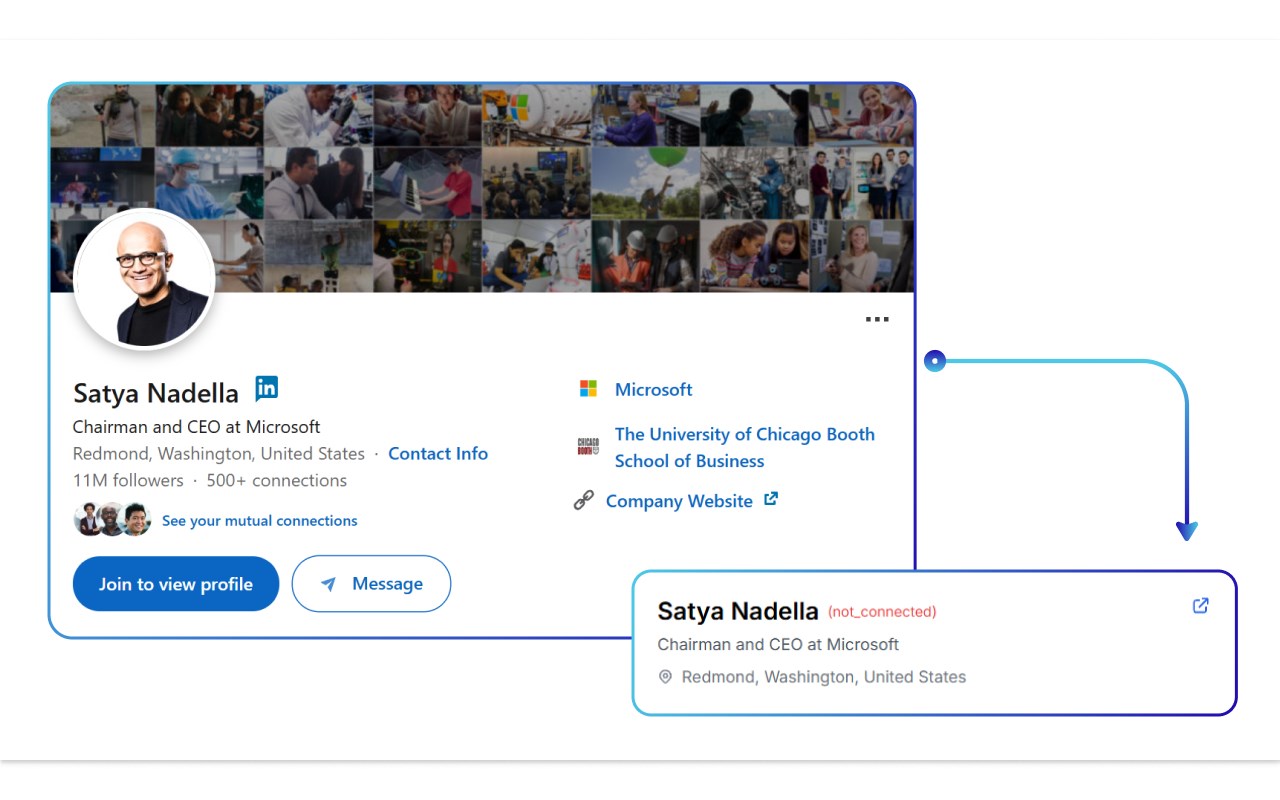The image size is (1280, 800).
Task: Open the Company Website link
Action: pyautogui.click(x=679, y=501)
